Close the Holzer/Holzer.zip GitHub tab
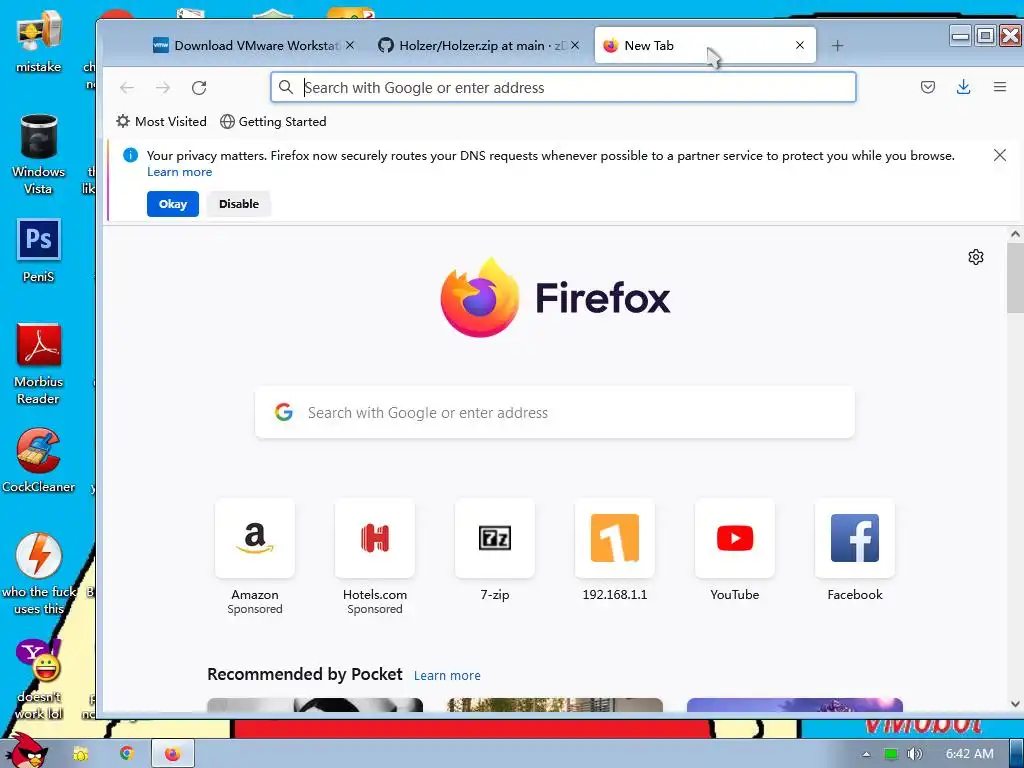Screen dimensions: 1024x768 click(x=575, y=45)
